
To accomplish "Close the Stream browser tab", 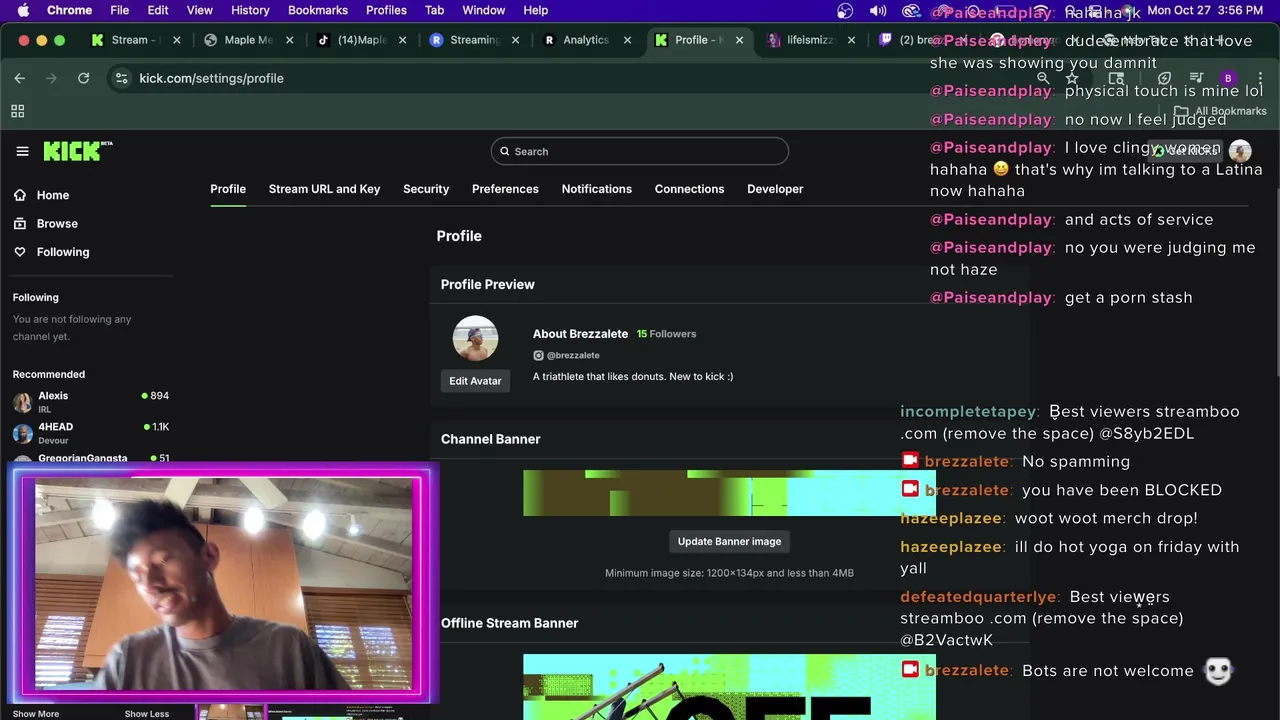I will click(177, 40).
